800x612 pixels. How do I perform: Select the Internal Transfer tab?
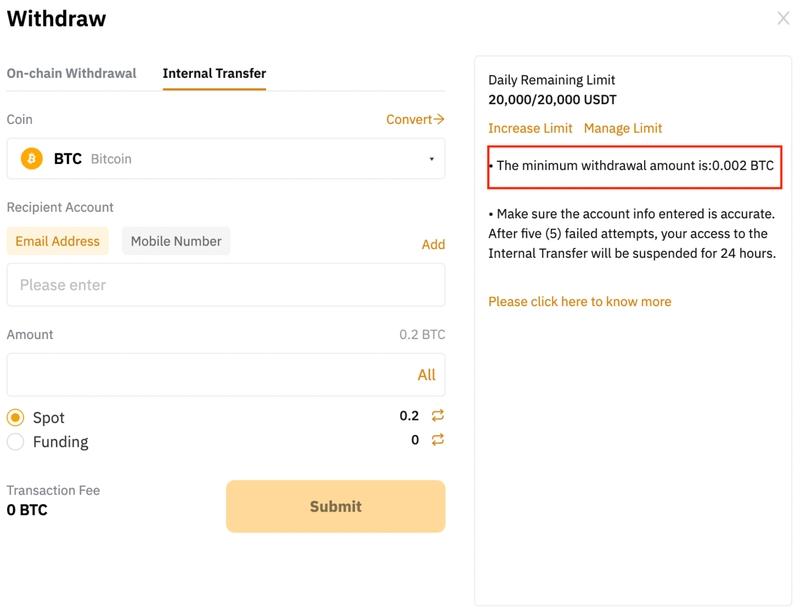[214, 73]
